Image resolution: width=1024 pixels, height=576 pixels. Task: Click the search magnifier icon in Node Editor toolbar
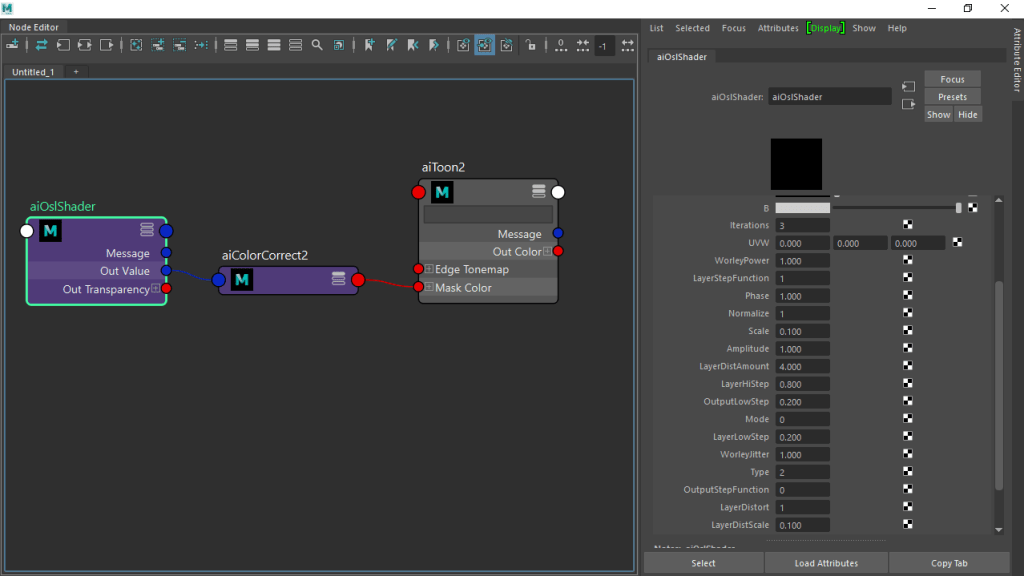pos(317,45)
